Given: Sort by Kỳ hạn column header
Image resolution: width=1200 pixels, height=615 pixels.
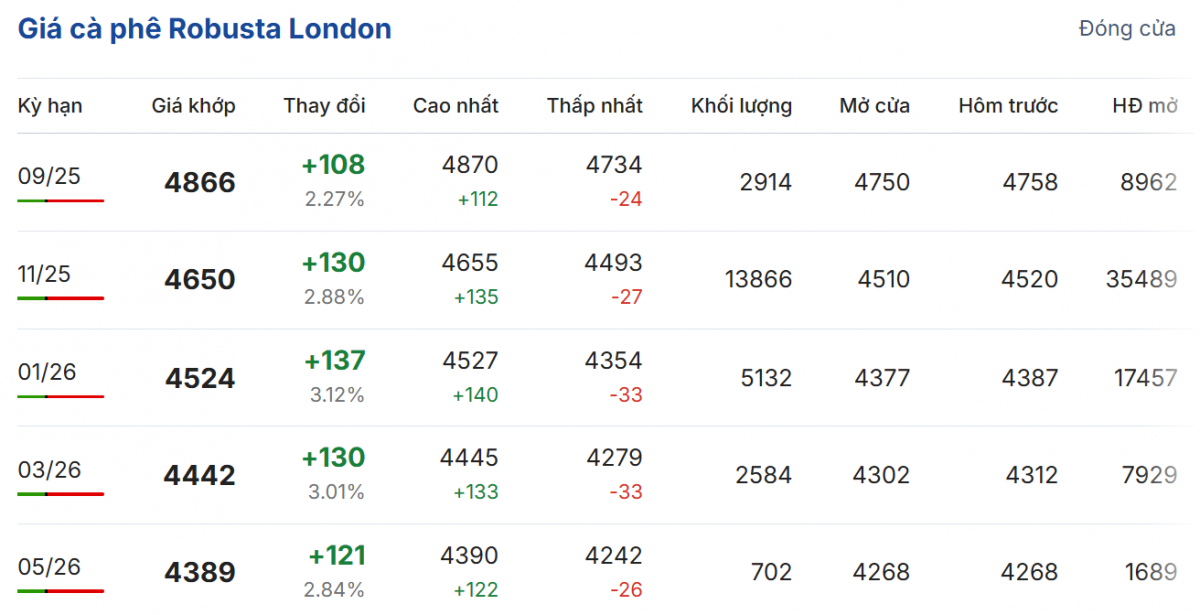Looking at the screenshot, I should [50, 105].
